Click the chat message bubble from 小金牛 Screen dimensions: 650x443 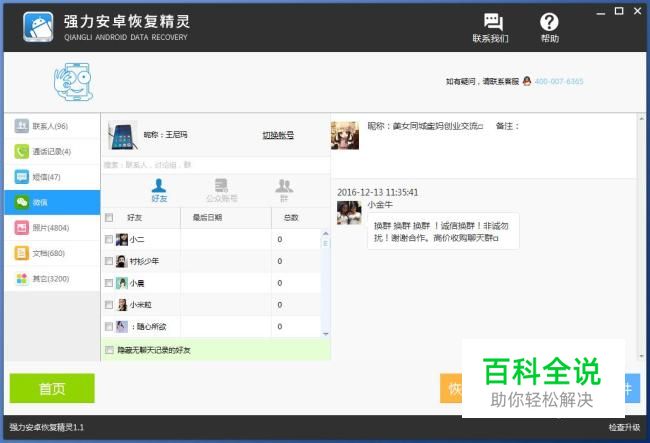click(x=443, y=231)
